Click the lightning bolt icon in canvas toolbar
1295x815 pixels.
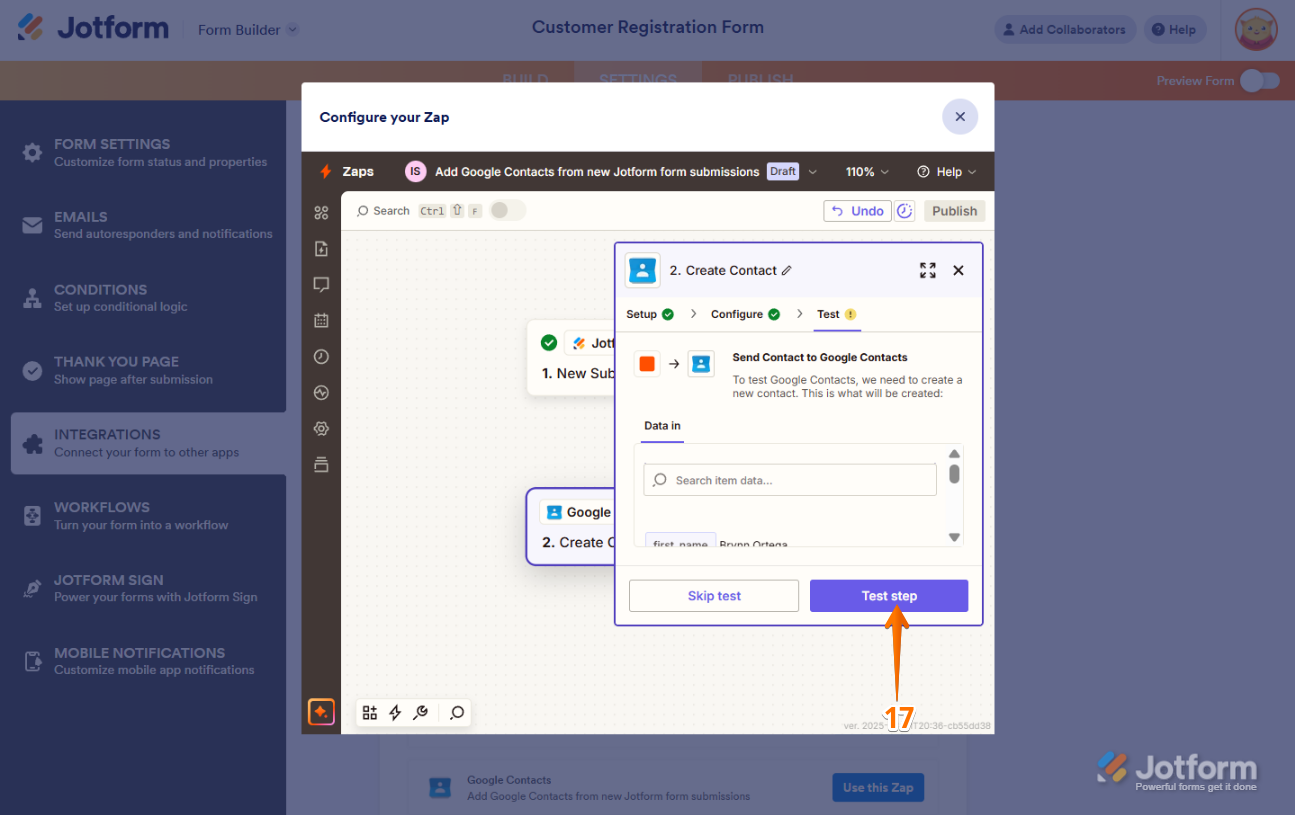395,712
